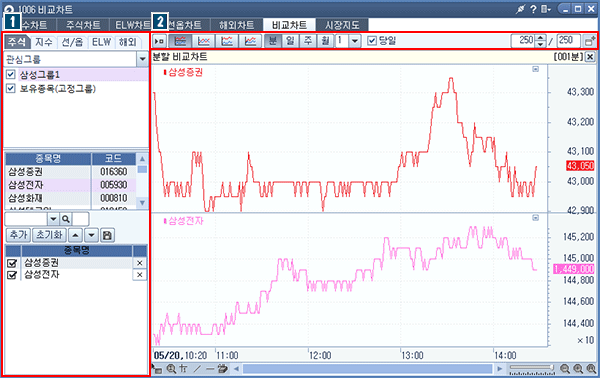Toggle the left panel collapse arrow icon
This screenshot has width=600, height=378.
(x=159, y=41)
